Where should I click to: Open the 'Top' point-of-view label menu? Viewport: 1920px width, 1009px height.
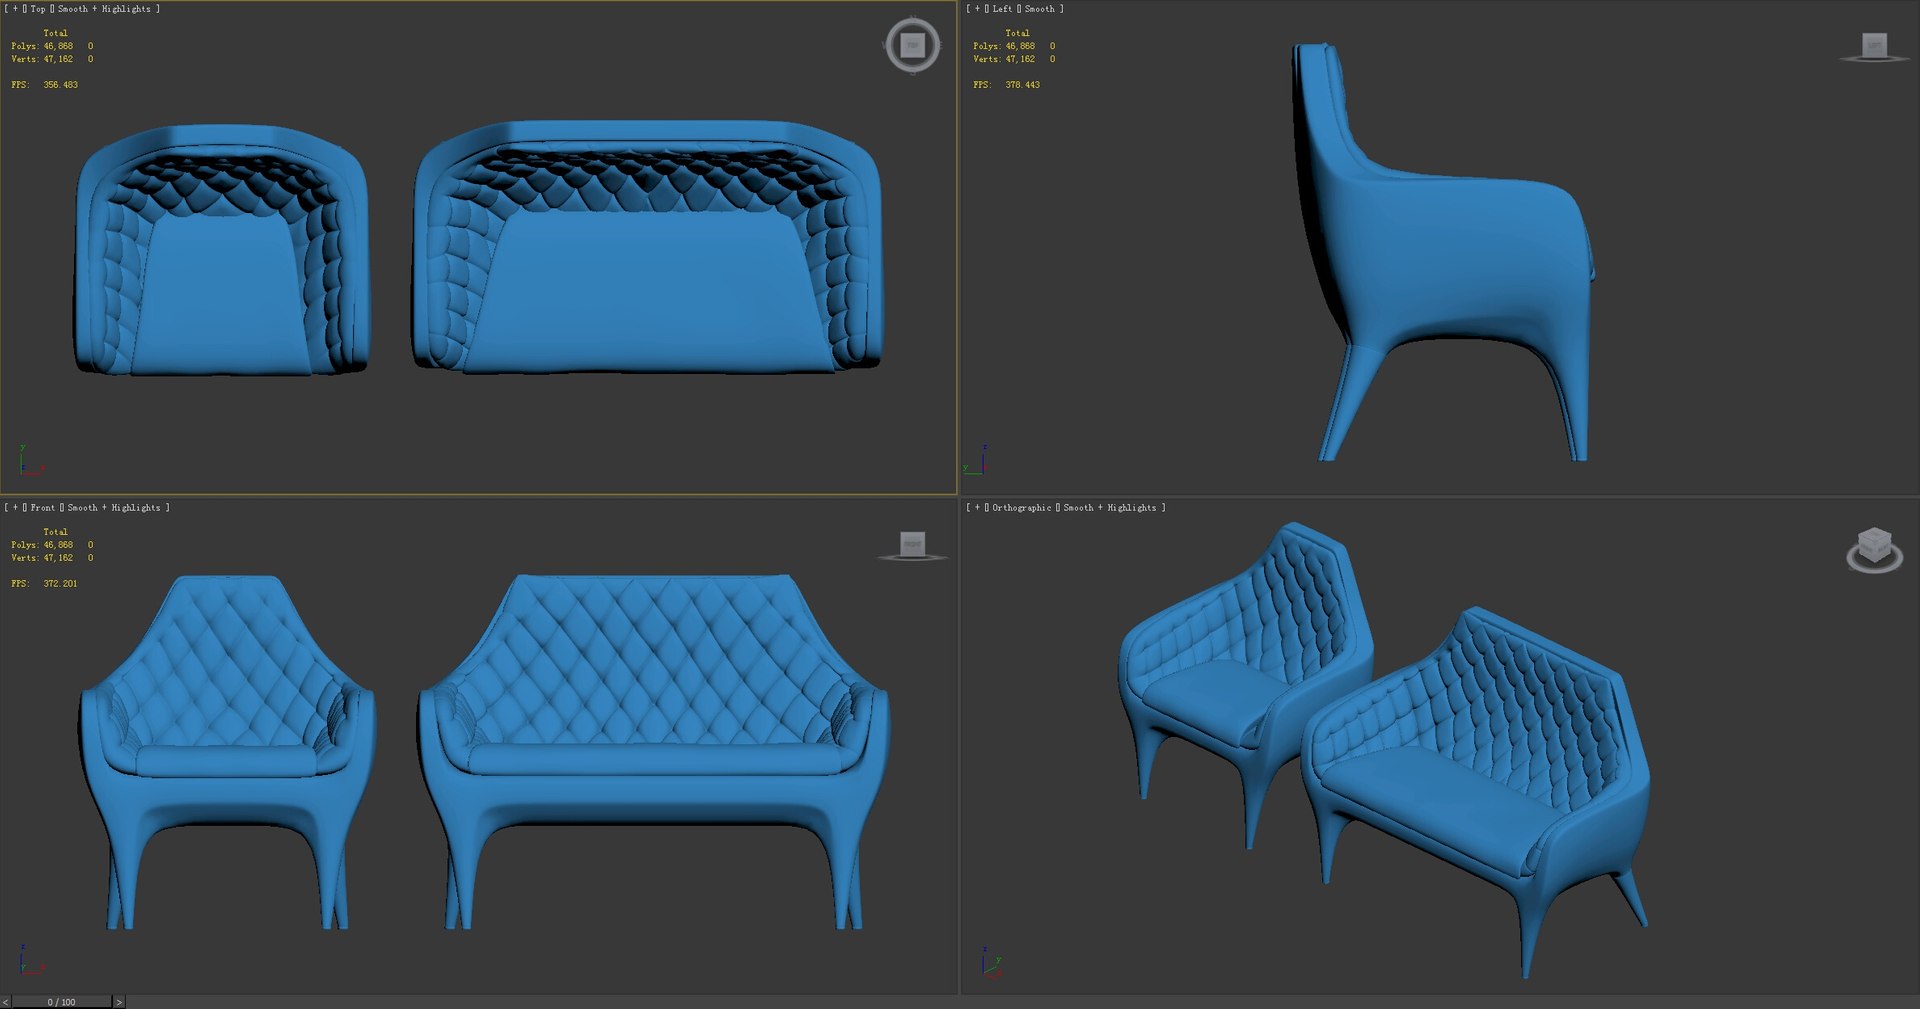[38, 9]
